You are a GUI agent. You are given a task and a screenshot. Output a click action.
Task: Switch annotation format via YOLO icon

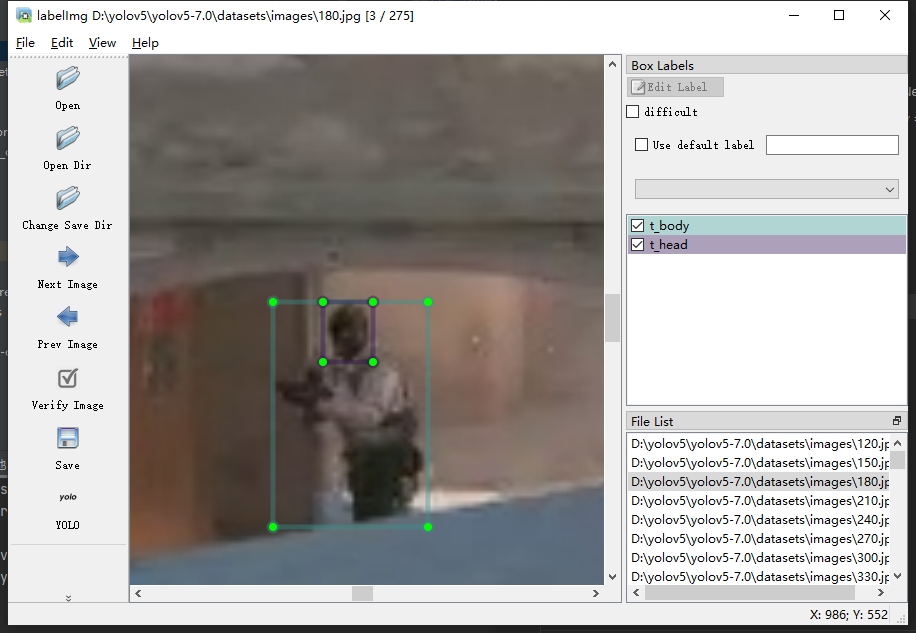[68, 497]
